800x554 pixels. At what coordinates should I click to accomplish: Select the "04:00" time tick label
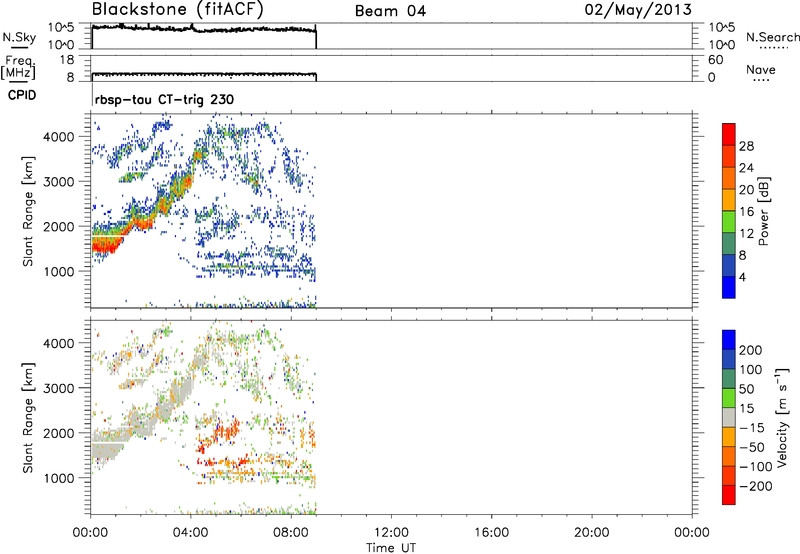point(190,533)
